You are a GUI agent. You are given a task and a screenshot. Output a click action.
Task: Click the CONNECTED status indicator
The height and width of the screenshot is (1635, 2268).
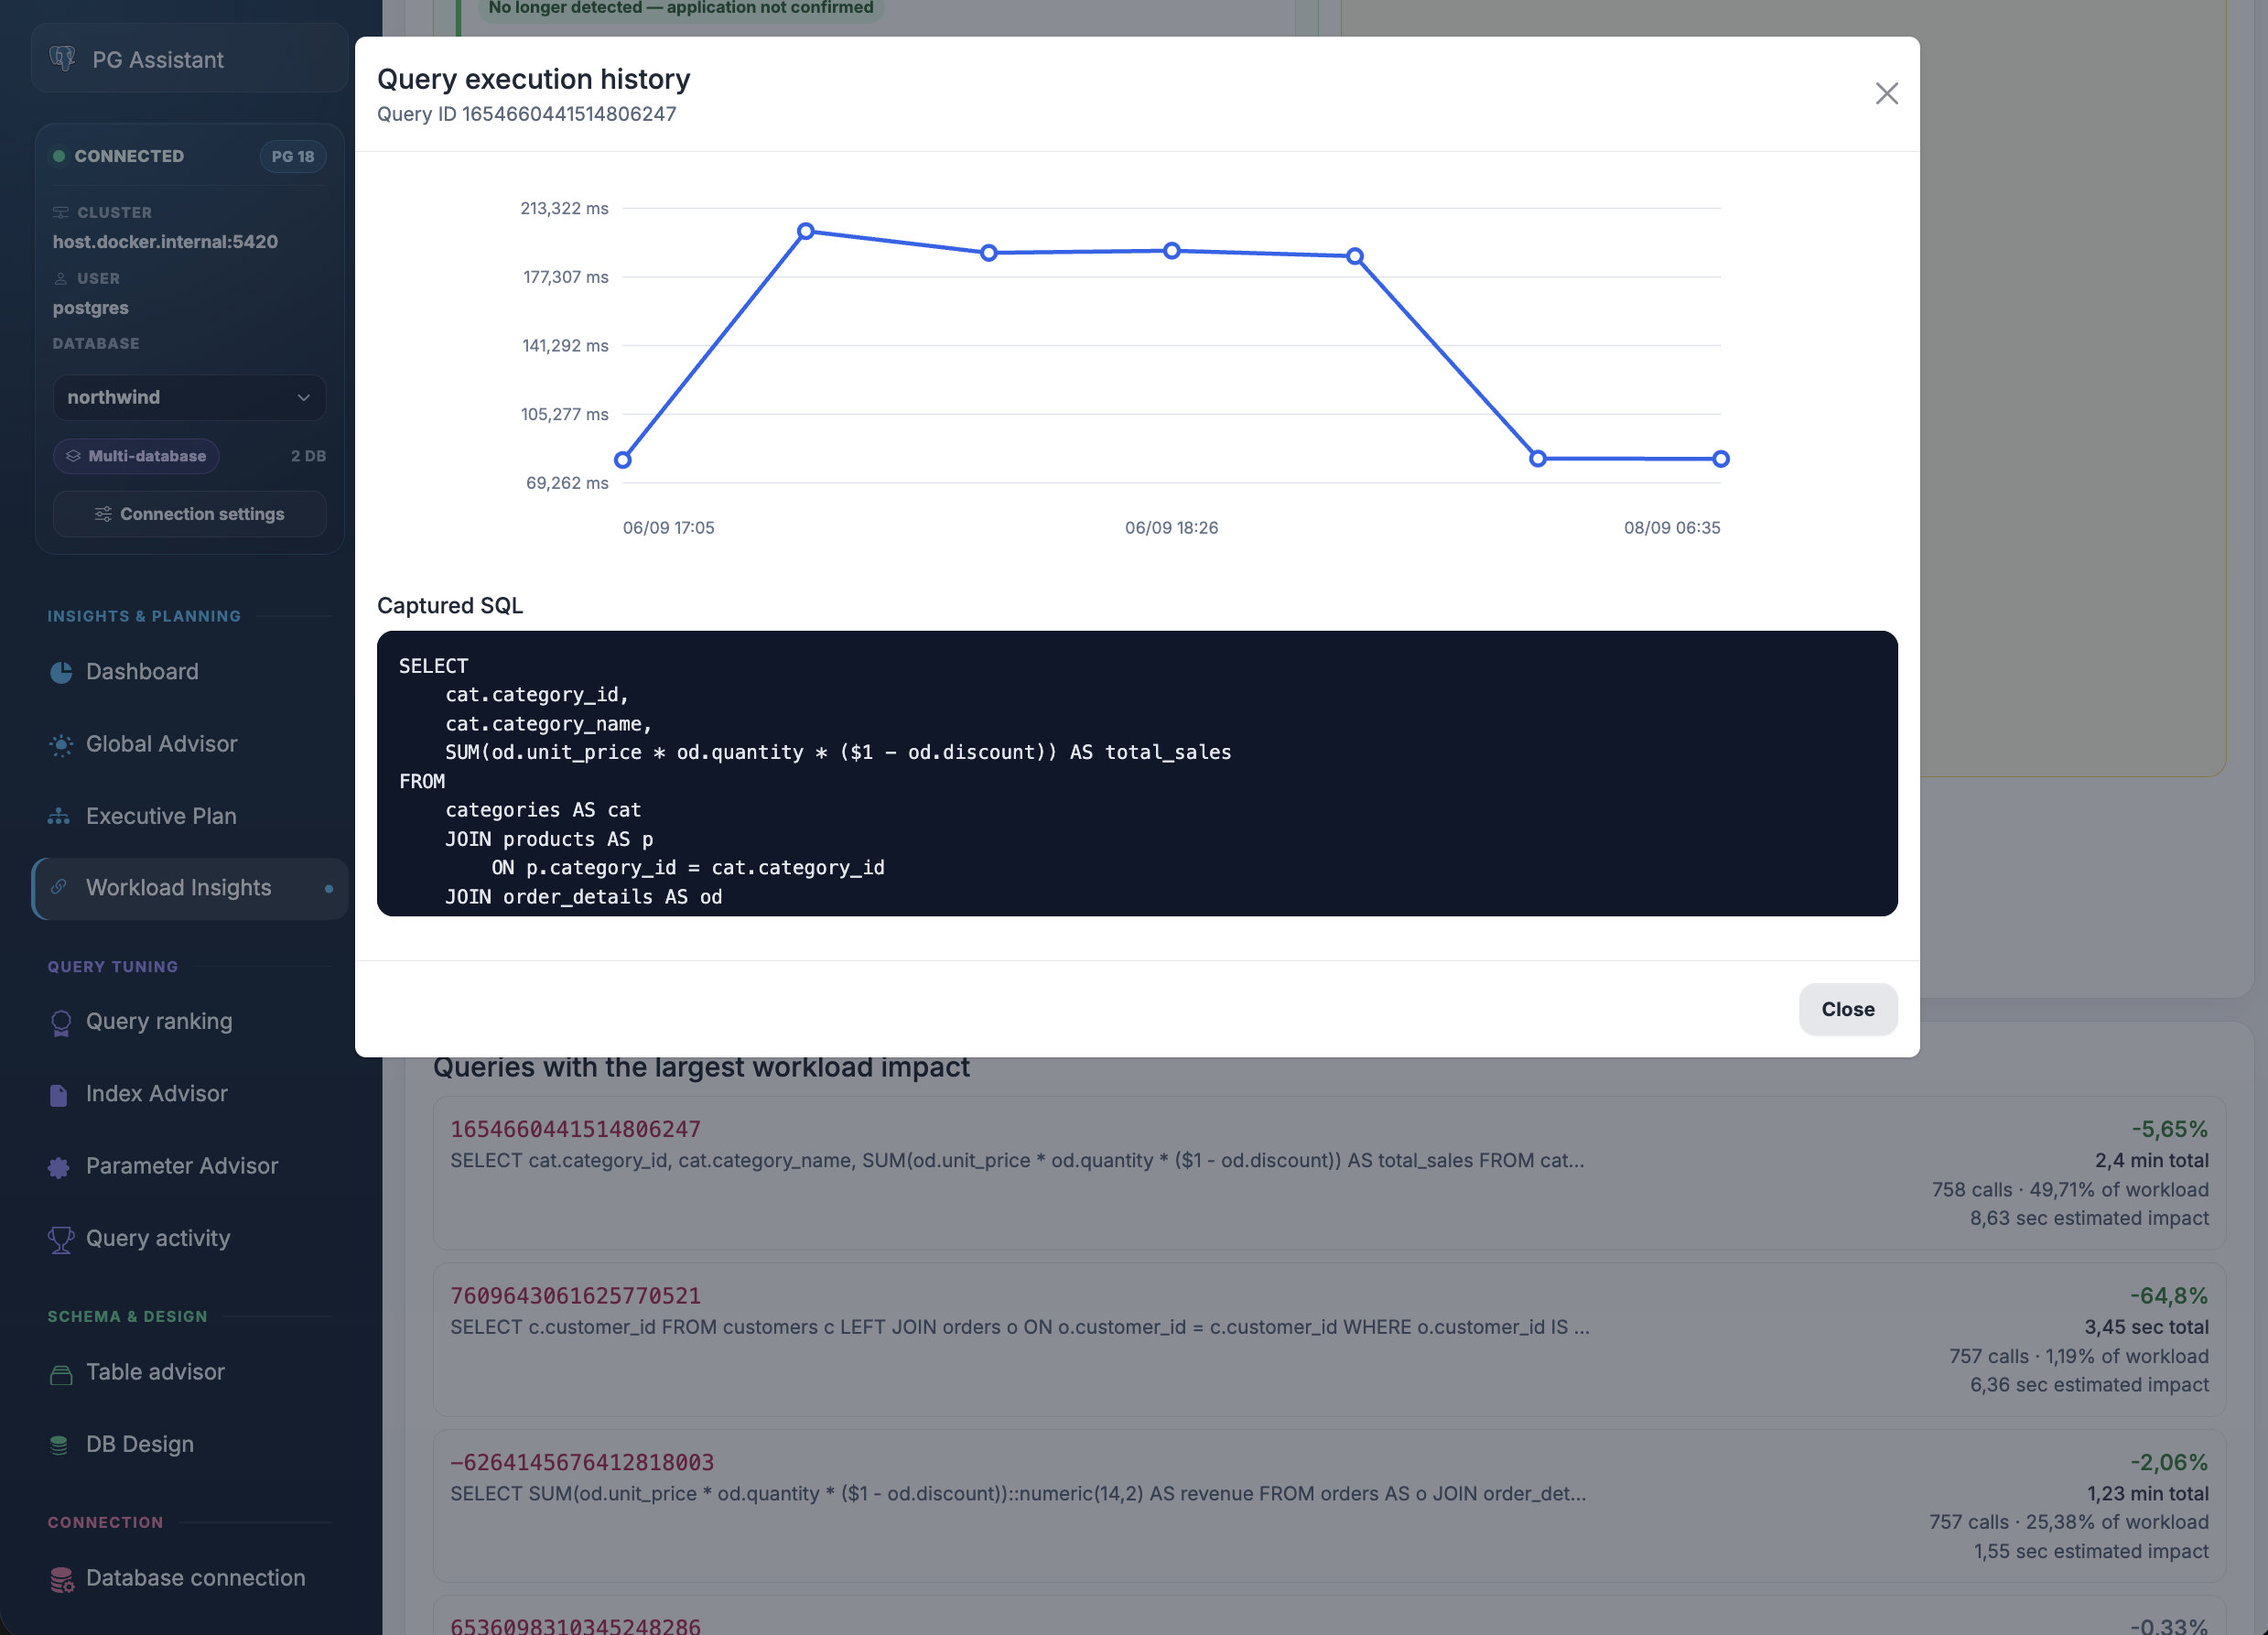pyautogui.click(x=118, y=156)
